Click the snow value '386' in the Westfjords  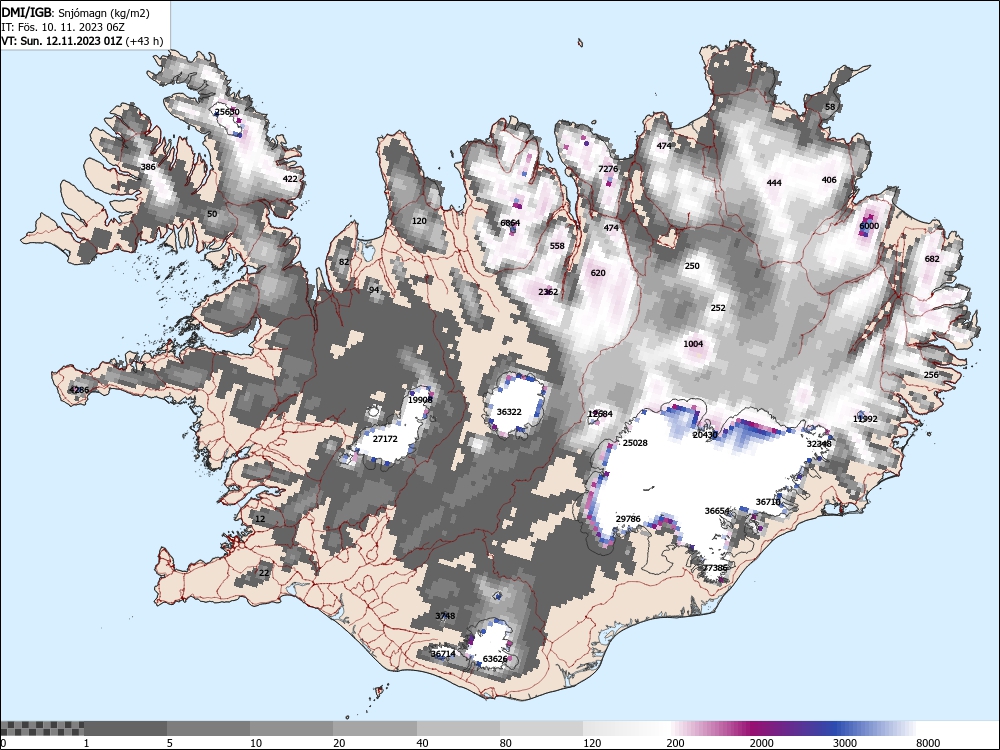[x=148, y=167]
